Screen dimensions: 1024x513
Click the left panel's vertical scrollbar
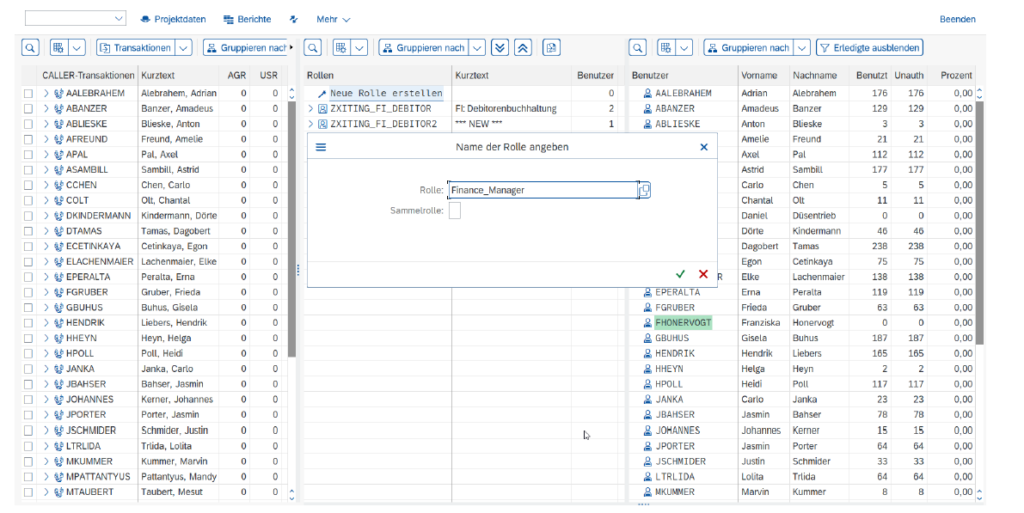click(x=292, y=220)
